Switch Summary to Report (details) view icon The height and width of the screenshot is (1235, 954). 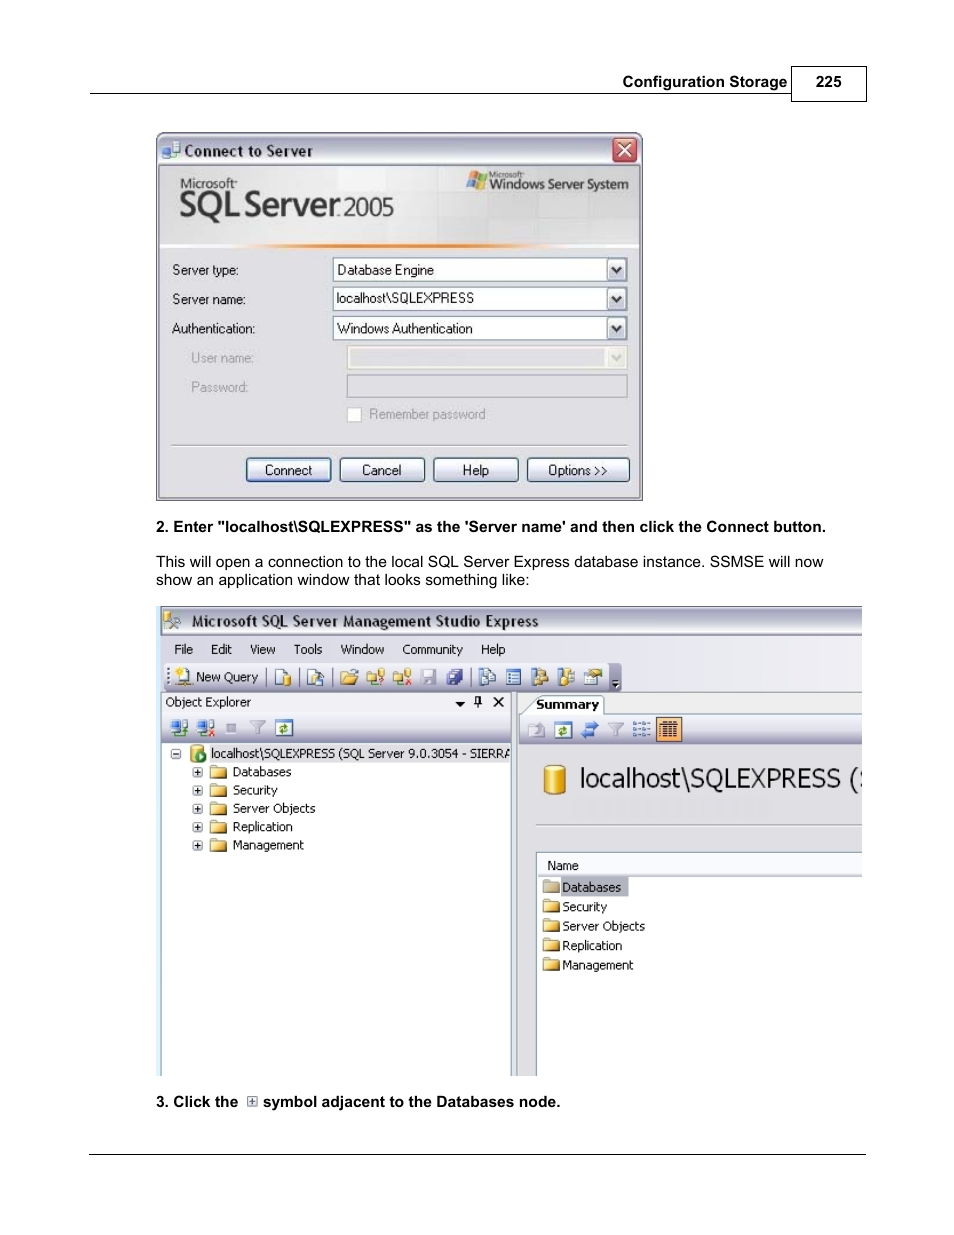pos(668,730)
